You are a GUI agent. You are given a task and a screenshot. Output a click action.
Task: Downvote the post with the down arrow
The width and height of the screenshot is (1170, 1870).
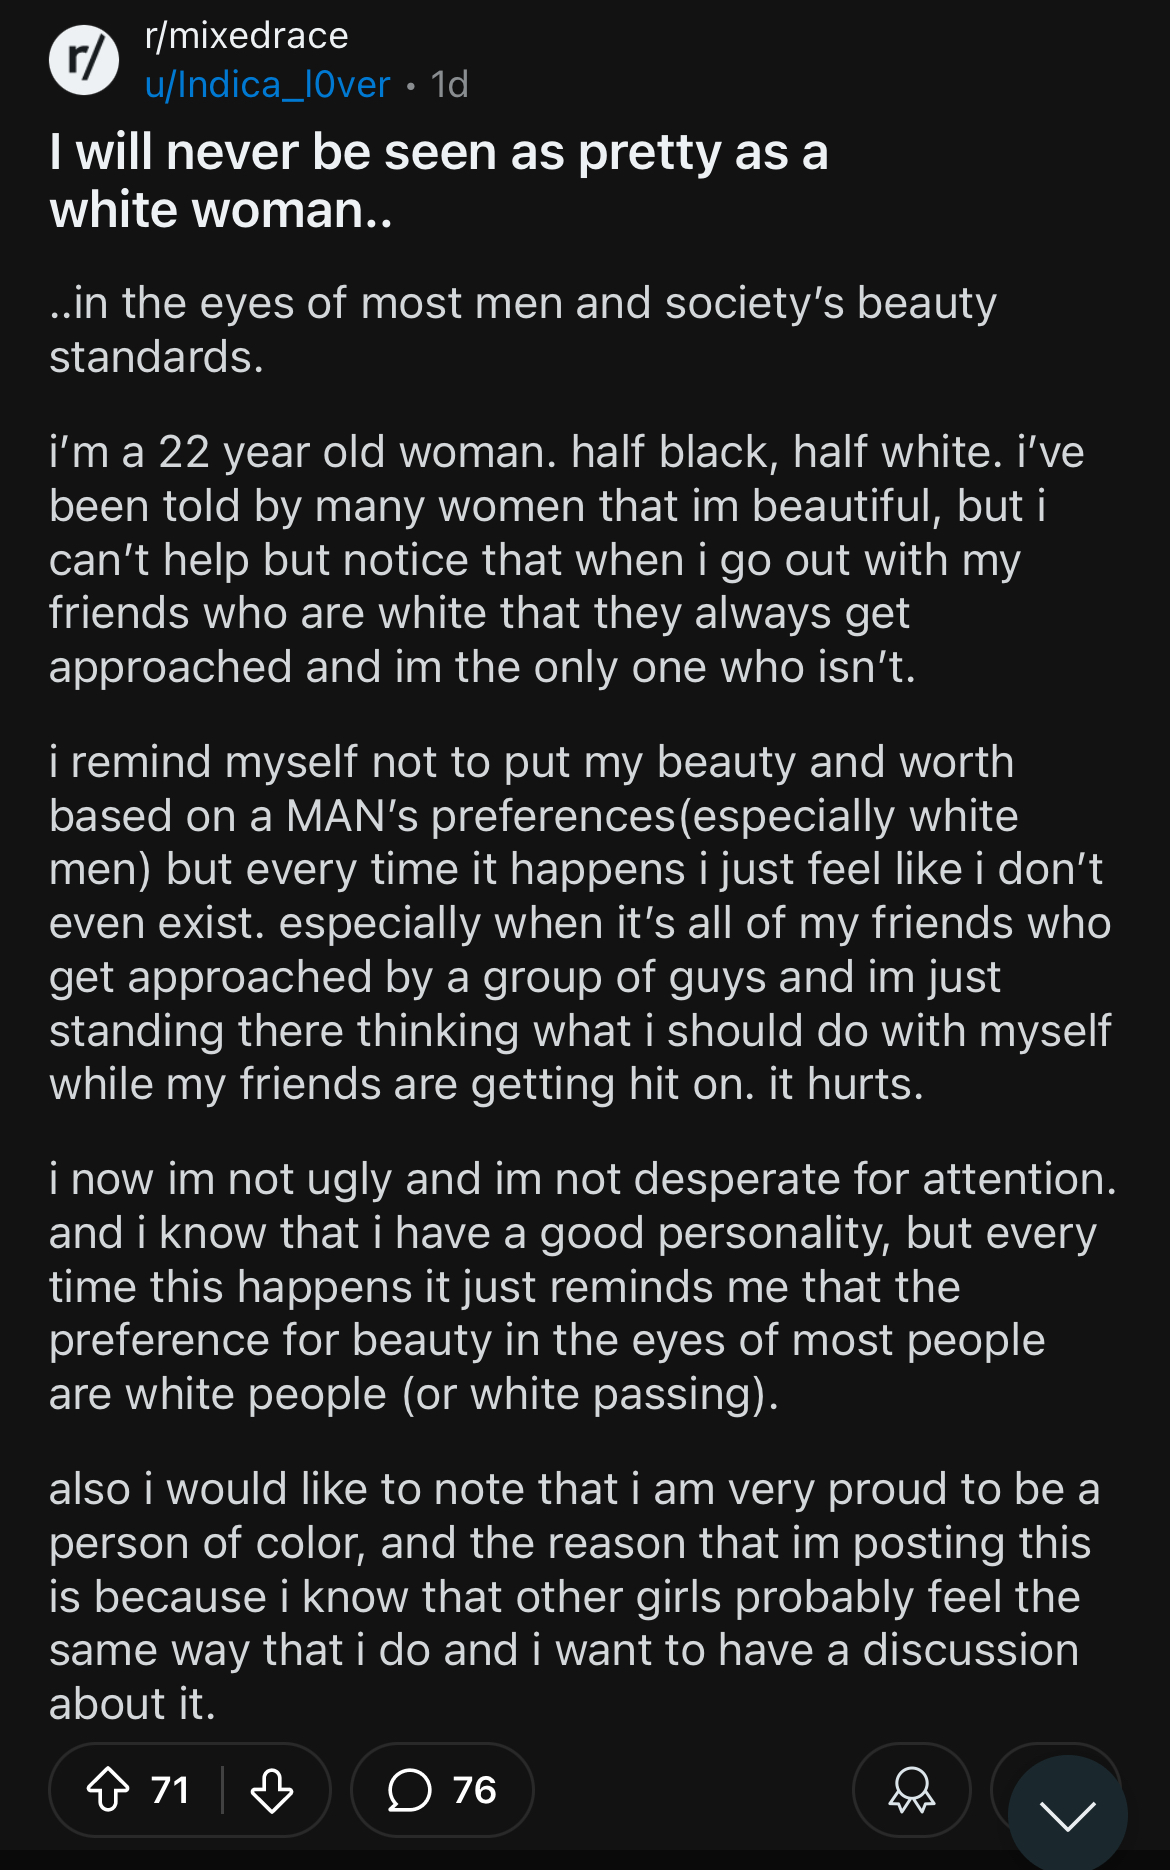point(272,1790)
